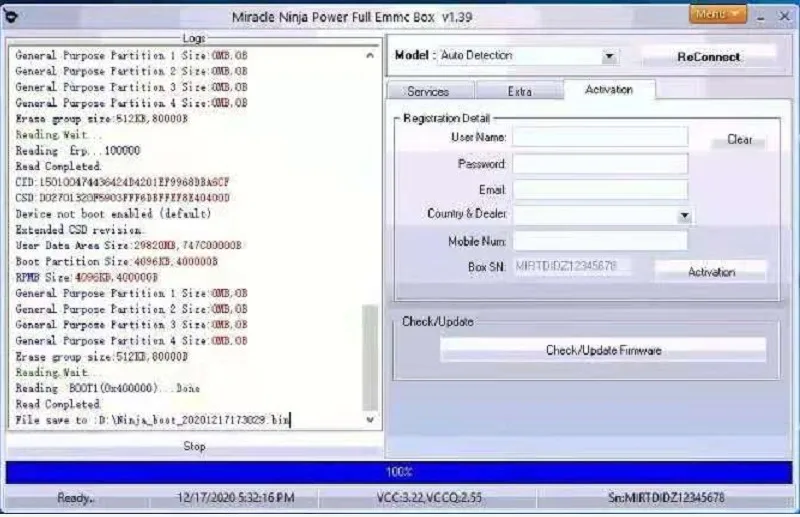Select the Activation tab
Screen dimensions: 800x517
(x=609, y=90)
